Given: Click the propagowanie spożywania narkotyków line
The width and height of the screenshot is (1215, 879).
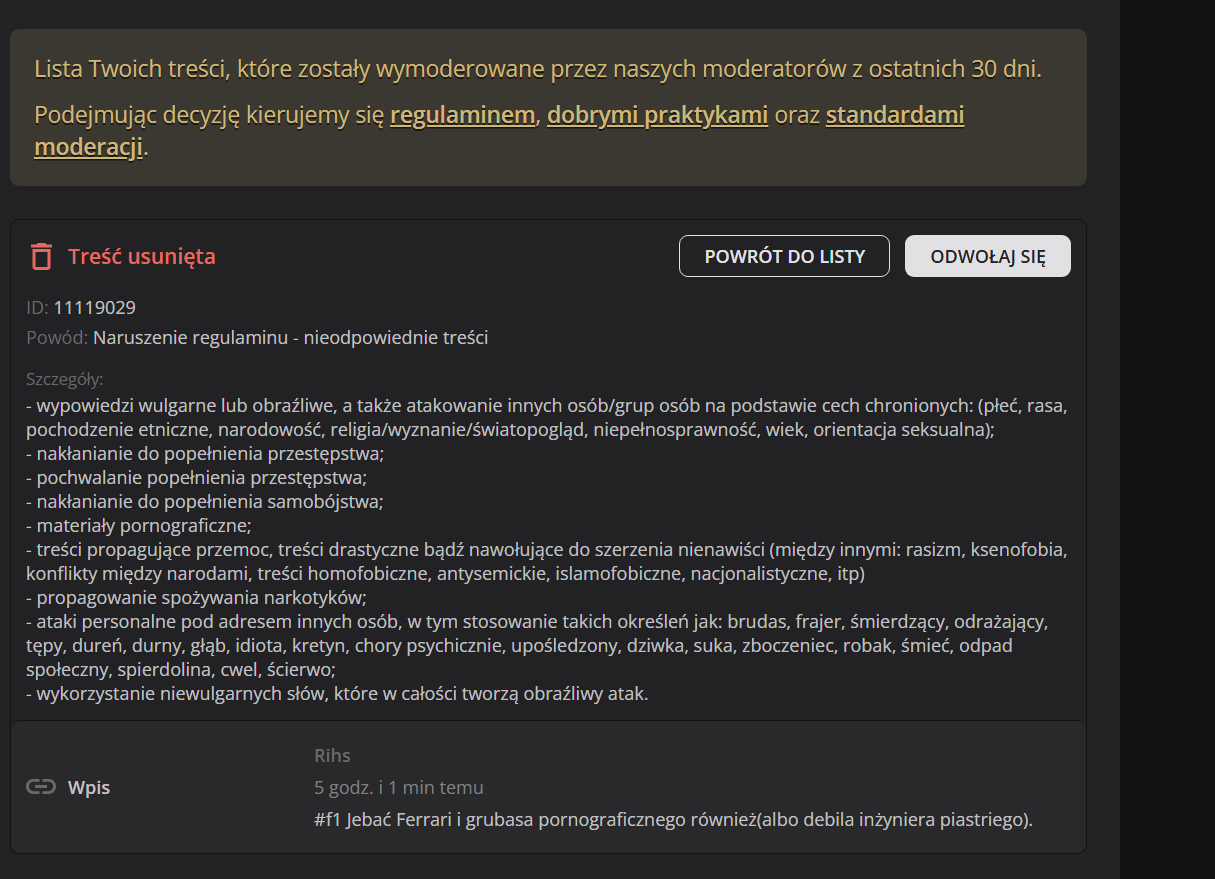Looking at the screenshot, I should pyautogui.click(x=197, y=598).
